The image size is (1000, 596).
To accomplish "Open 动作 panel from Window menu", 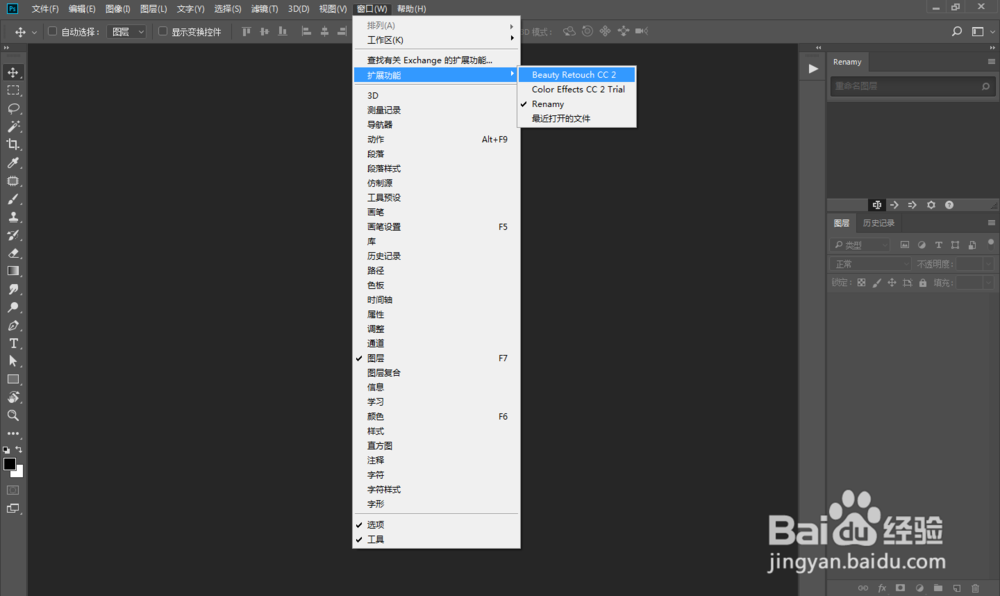I will click(436, 140).
